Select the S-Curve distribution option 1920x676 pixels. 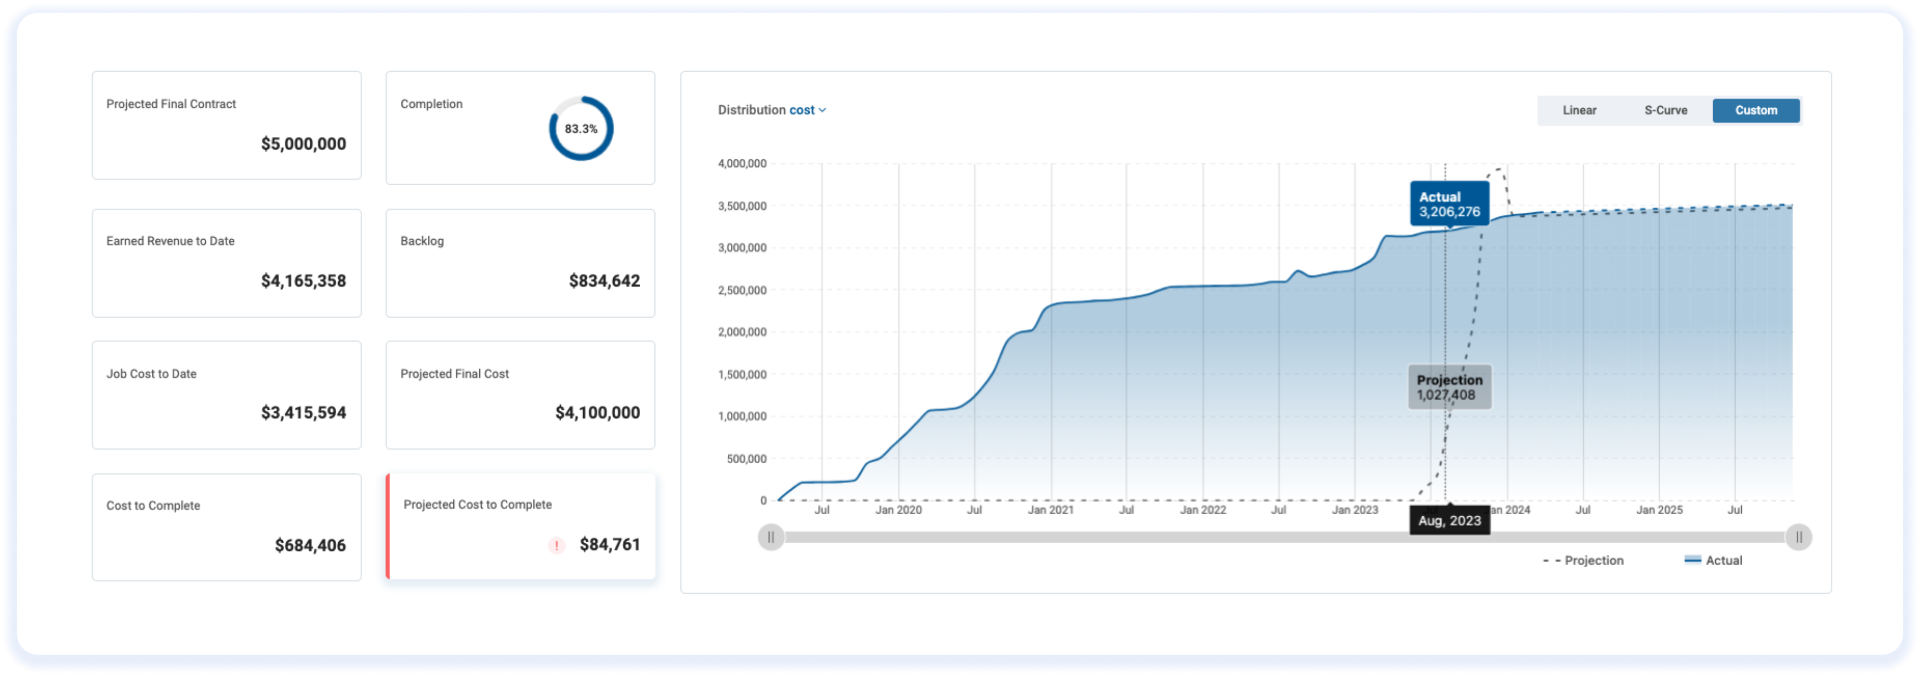click(x=1666, y=110)
